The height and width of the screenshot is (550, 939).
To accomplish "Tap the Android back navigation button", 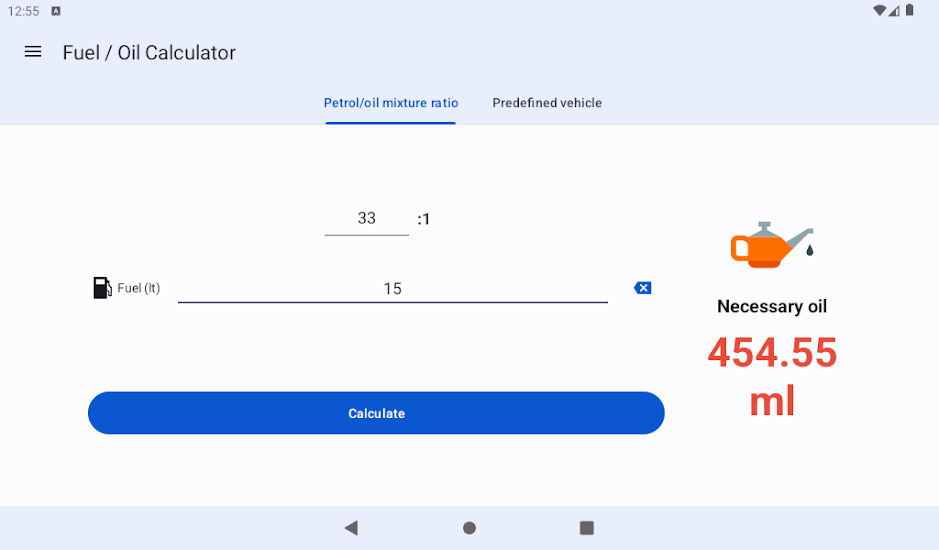I will (352, 528).
